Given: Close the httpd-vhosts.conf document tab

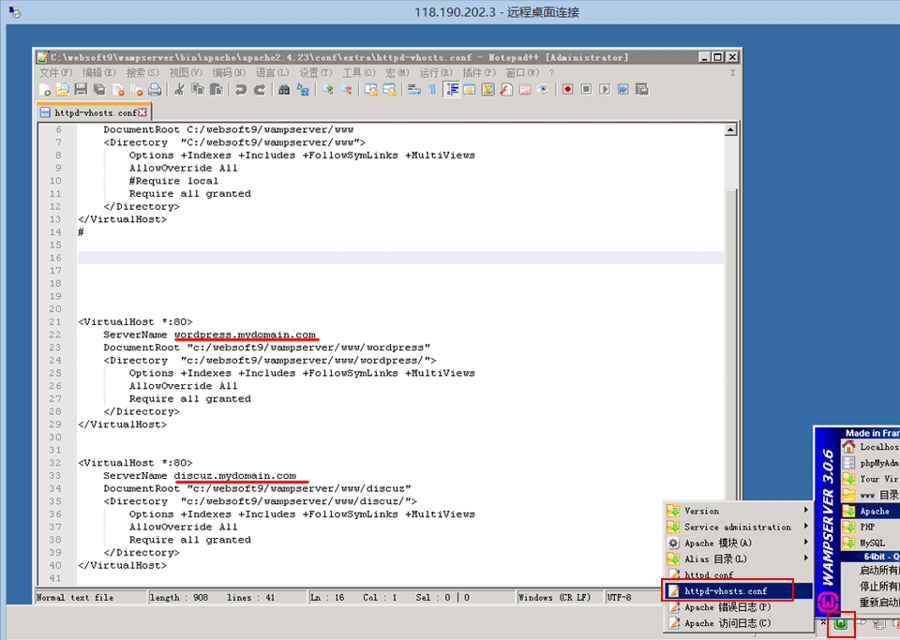Looking at the screenshot, I should pyautogui.click(x=142, y=113).
